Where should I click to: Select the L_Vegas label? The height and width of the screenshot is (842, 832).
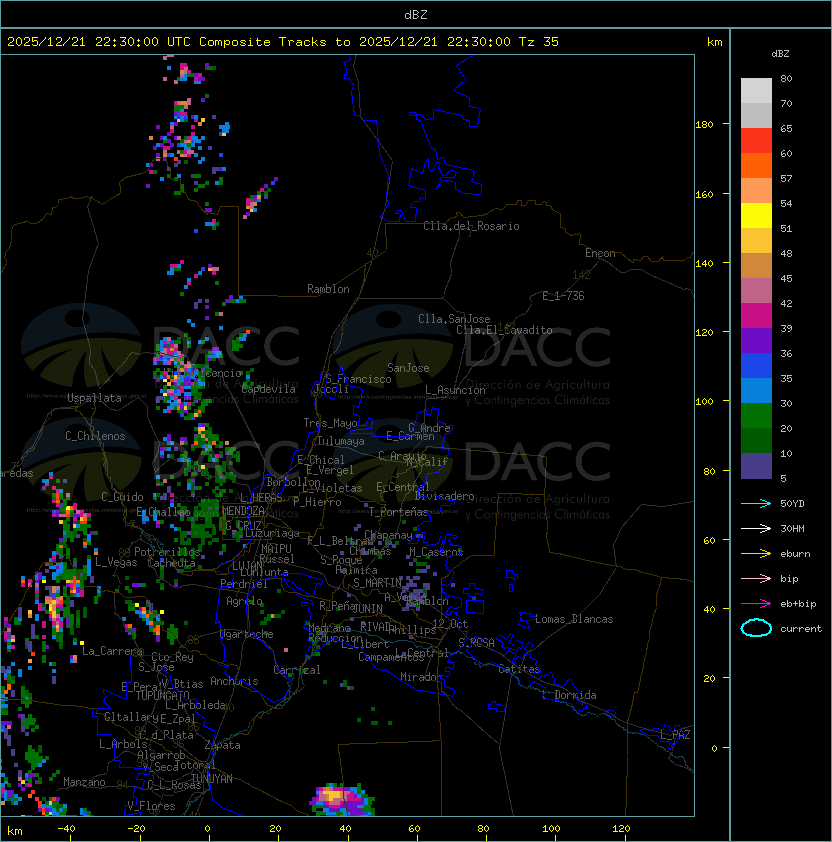coord(116,562)
